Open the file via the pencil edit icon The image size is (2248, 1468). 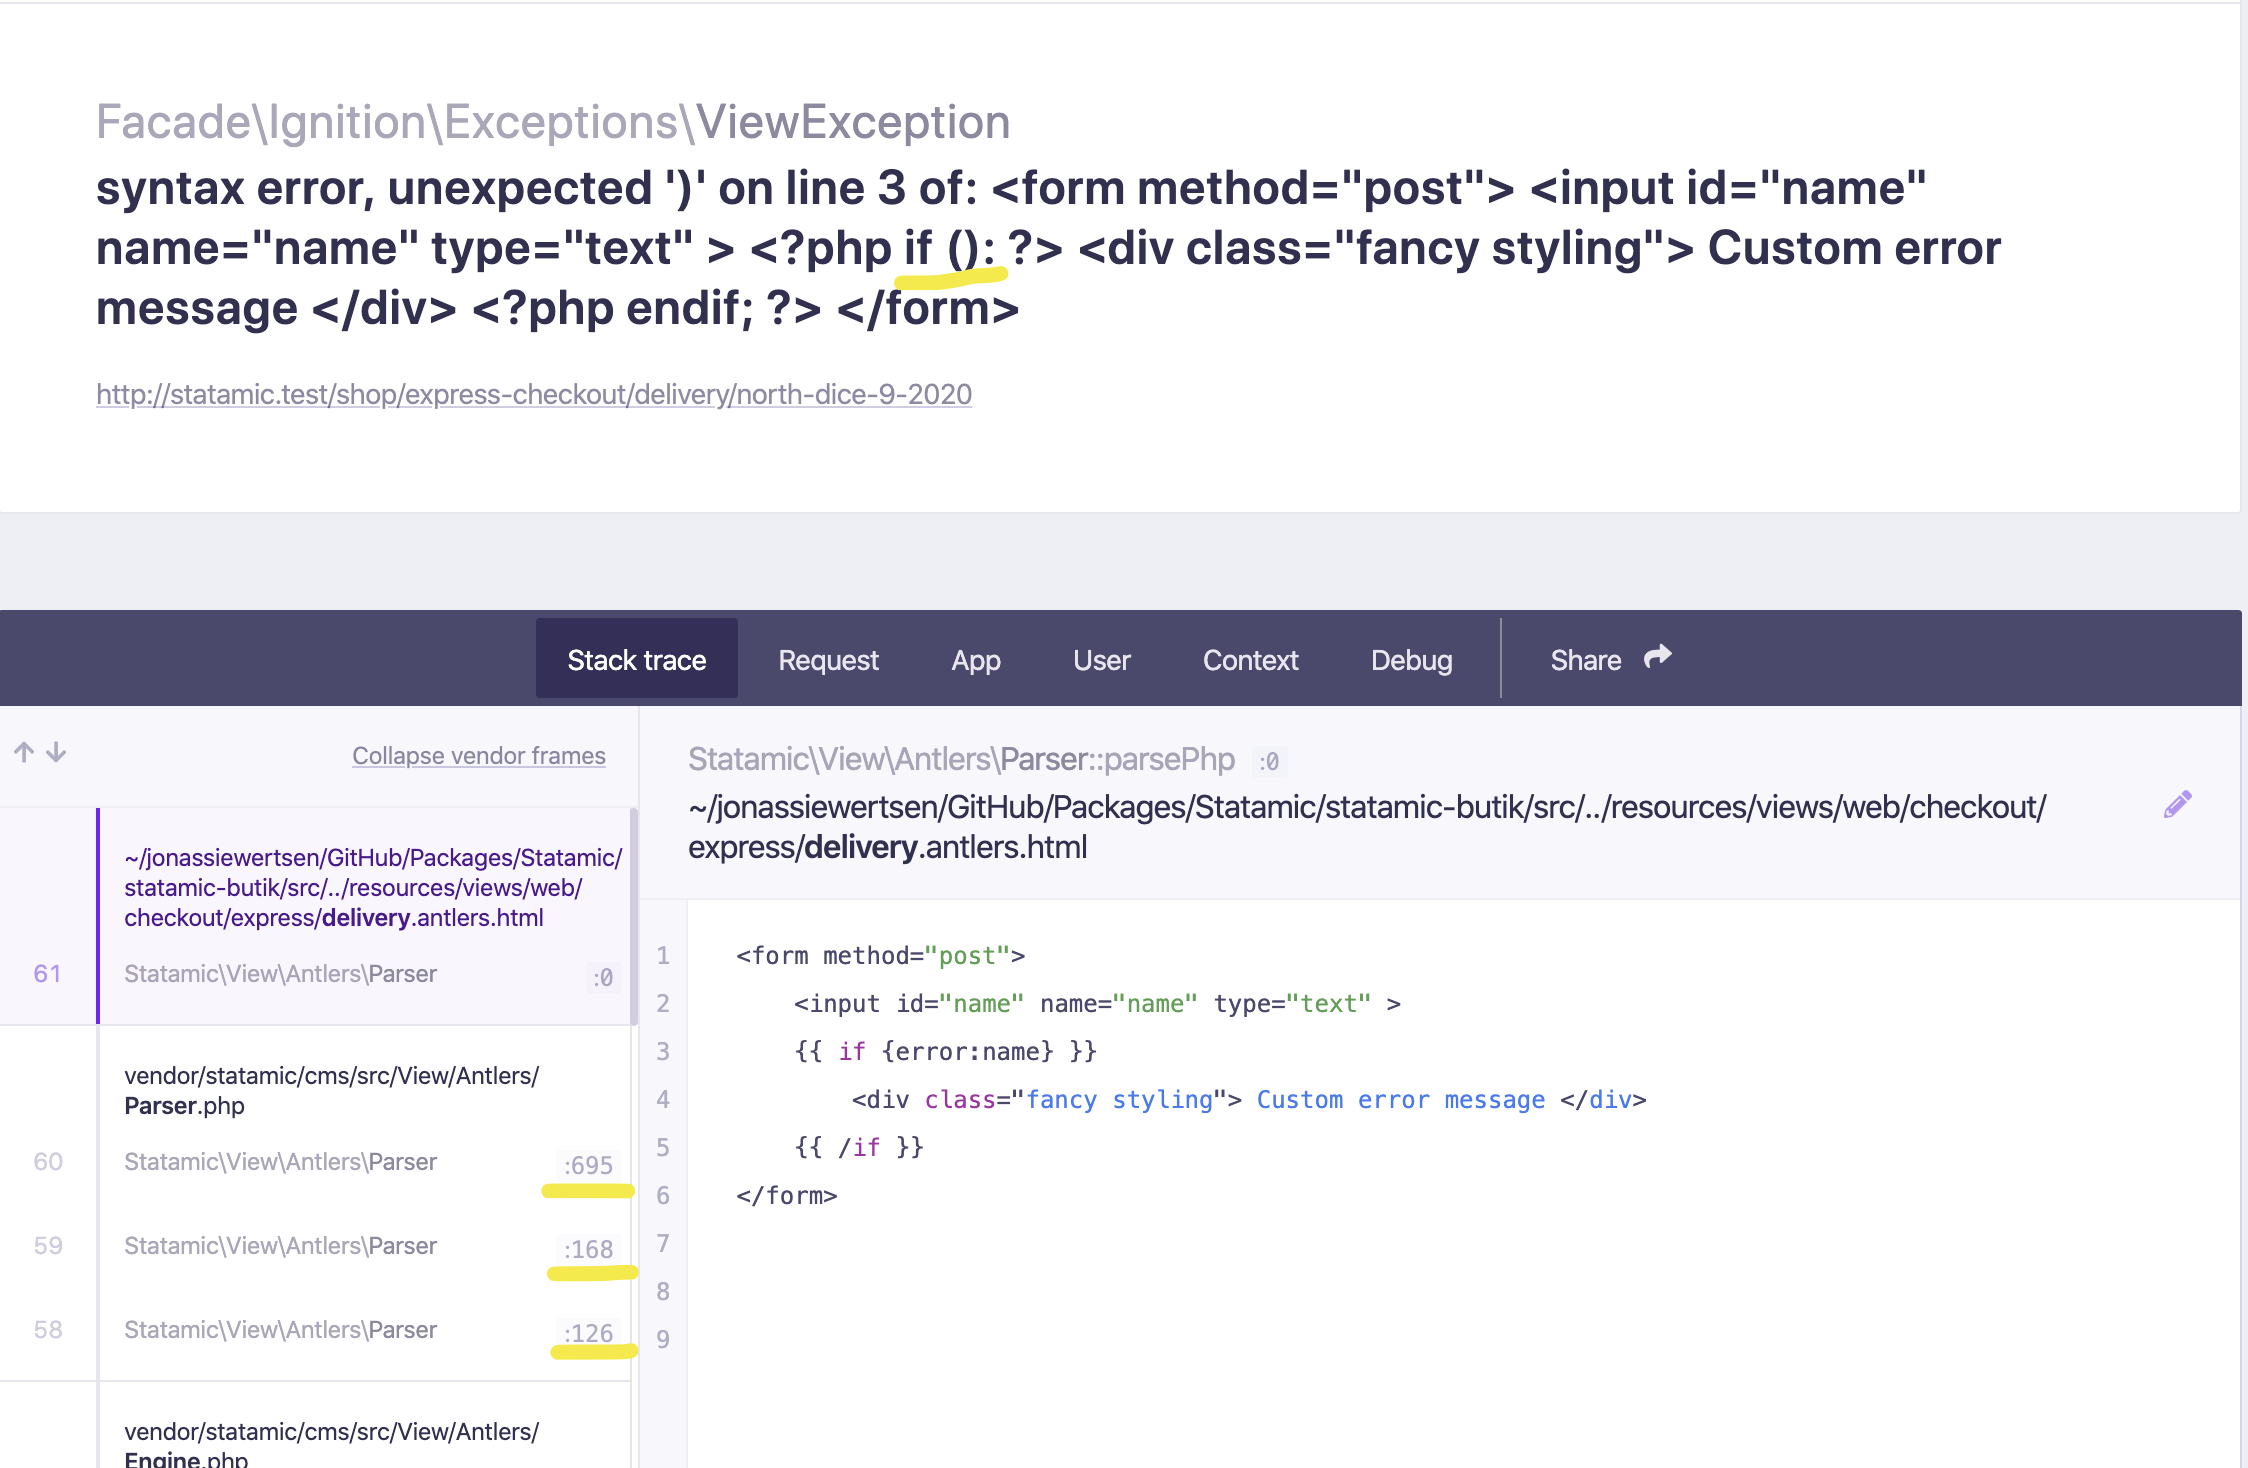click(x=2179, y=802)
